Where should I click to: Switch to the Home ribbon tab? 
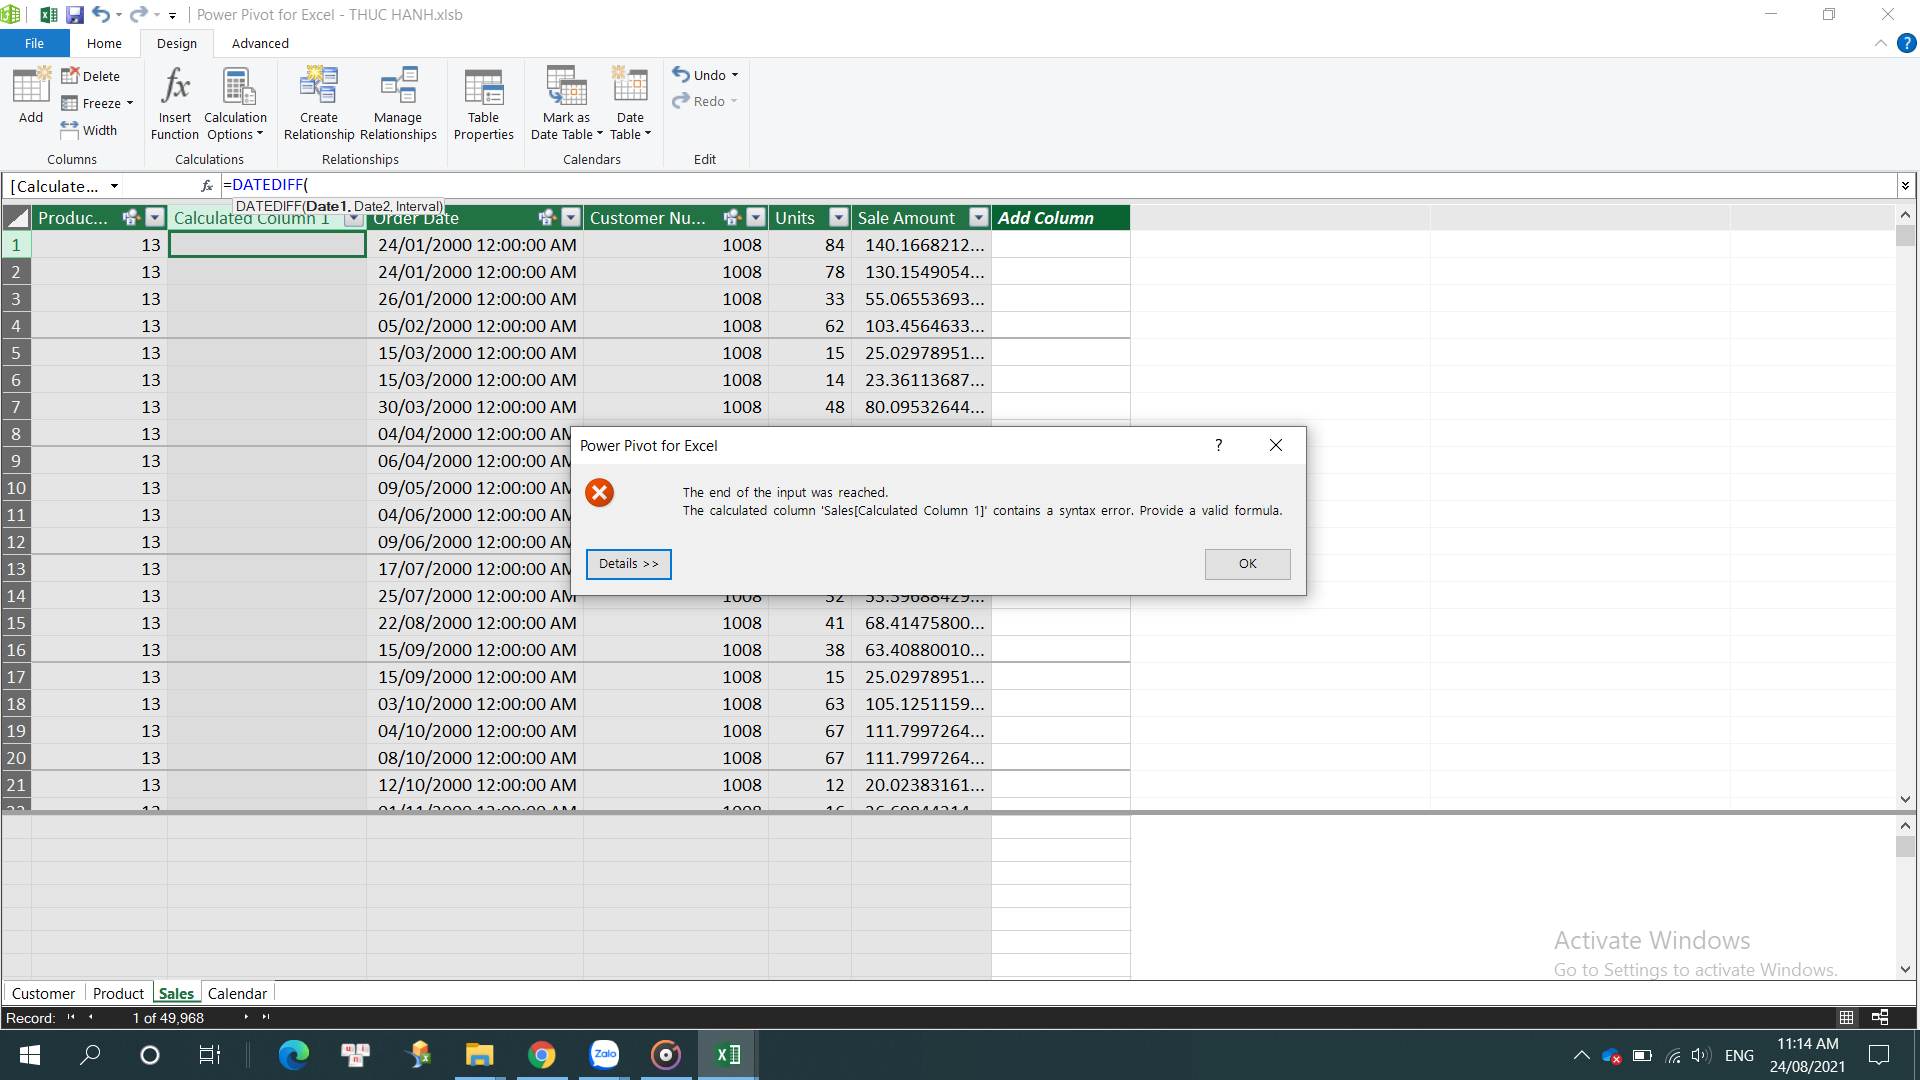[x=104, y=43]
